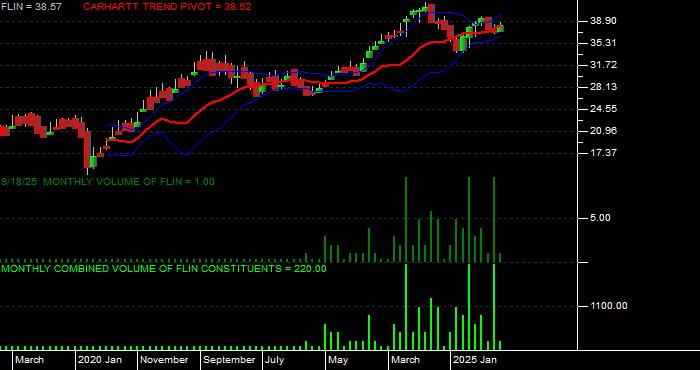700x370 pixels.
Task: Click the 2025 Jan timeline label
Action: (x=475, y=360)
